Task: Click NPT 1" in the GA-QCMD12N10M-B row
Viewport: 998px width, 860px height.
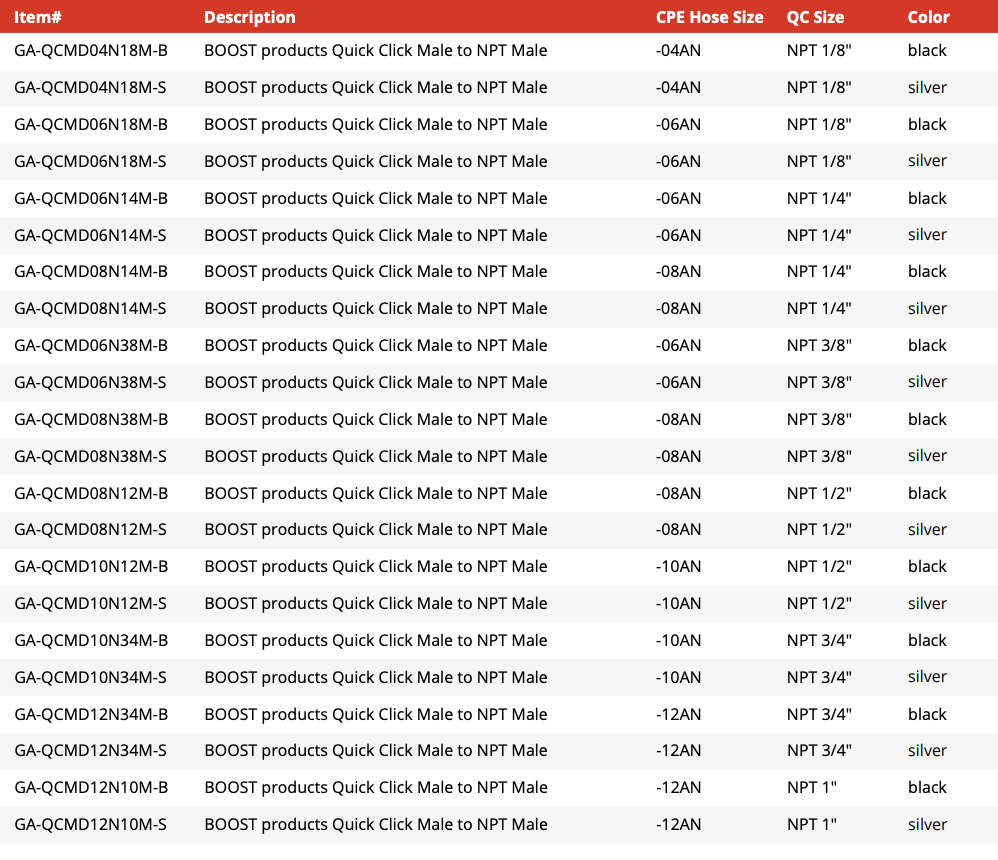Action: pos(812,787)
